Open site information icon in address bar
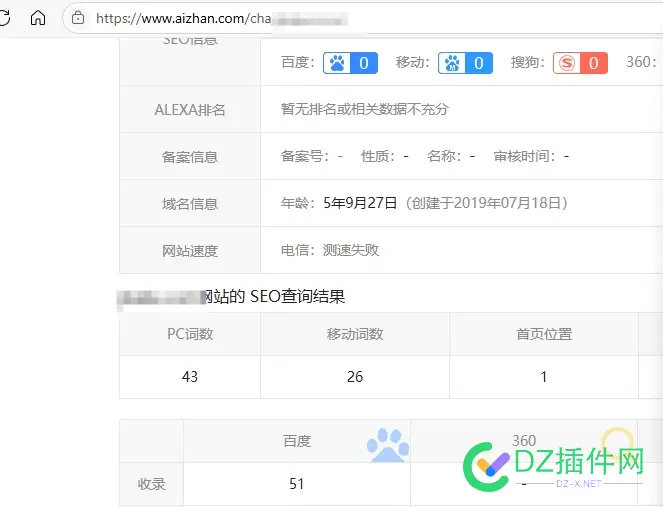Viewport: 663px width, 507px height. [x=78, y=18]
